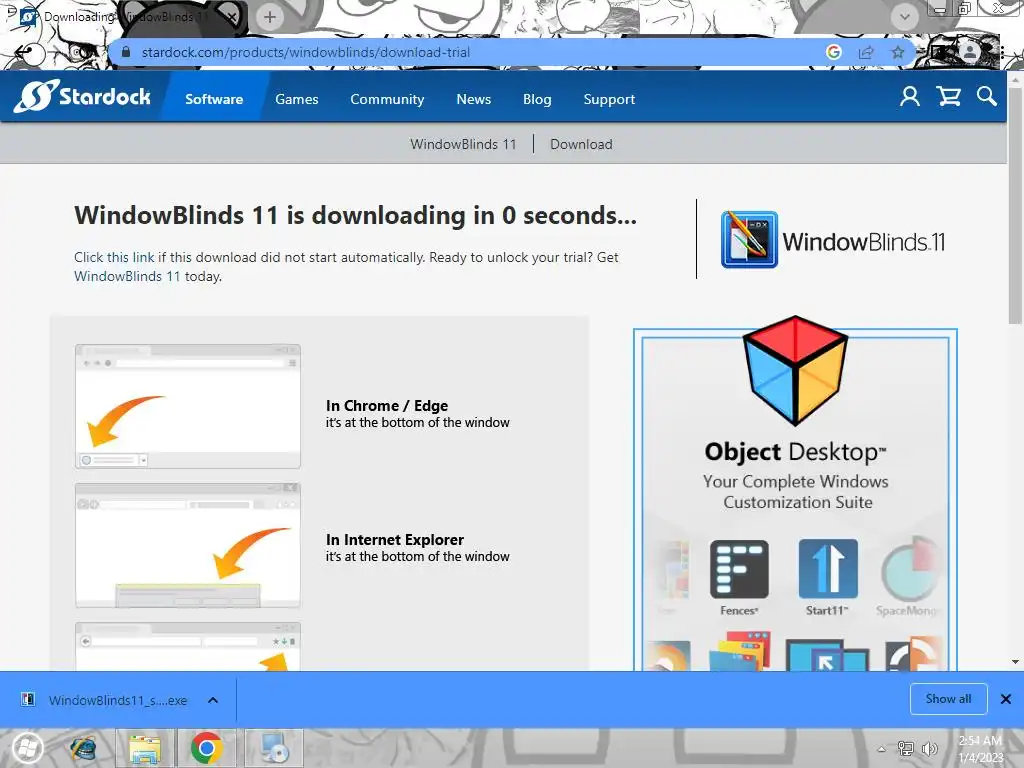
Task: Select the WindowBlinds 11 sub-navigation link
Action: (x=463, y=144)
